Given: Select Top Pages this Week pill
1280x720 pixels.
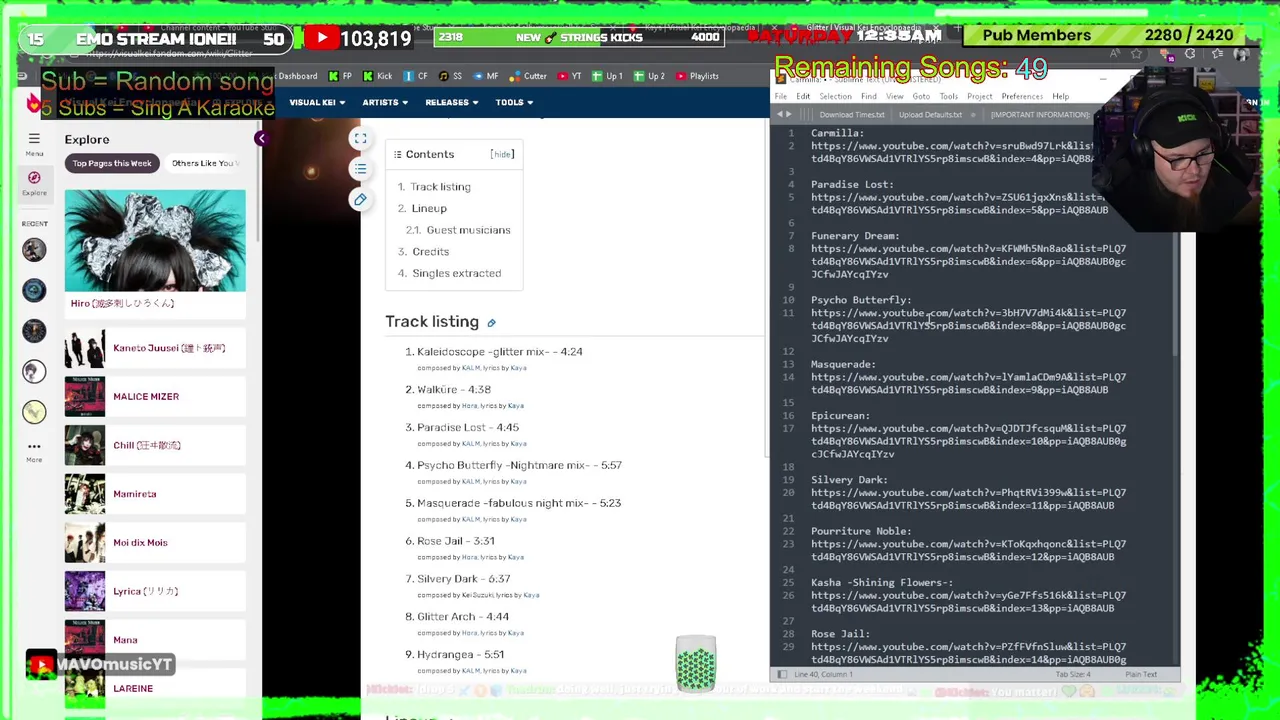Looking at the screenshot, I should click(x=112, y=163).
